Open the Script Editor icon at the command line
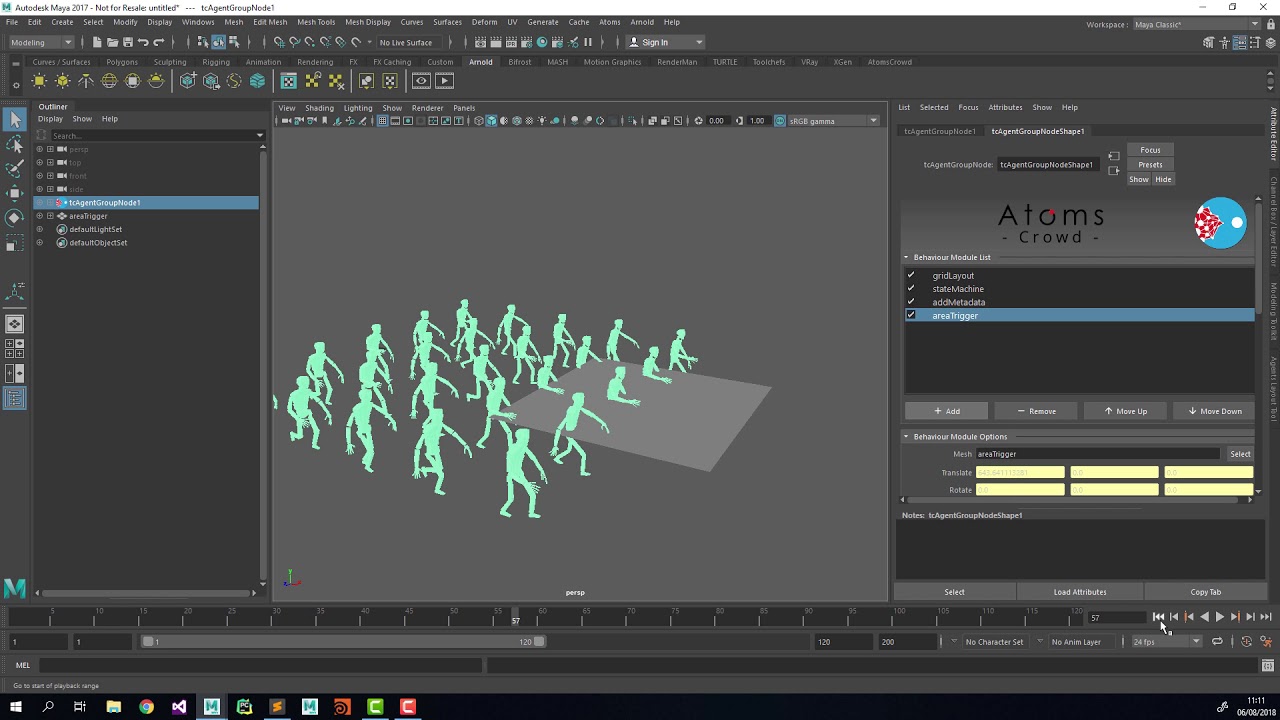The width and height of the screenshot is (1280, 720). click(1268, 665)
